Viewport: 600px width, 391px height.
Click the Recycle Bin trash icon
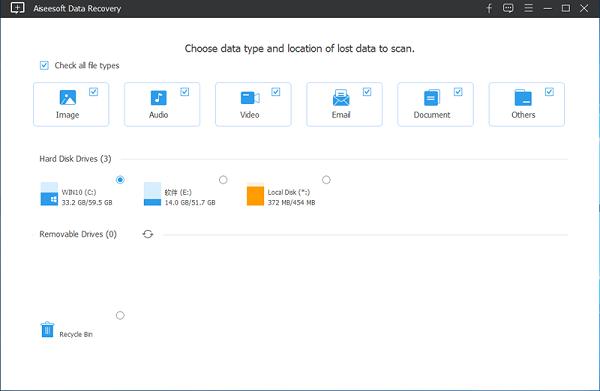47,329
